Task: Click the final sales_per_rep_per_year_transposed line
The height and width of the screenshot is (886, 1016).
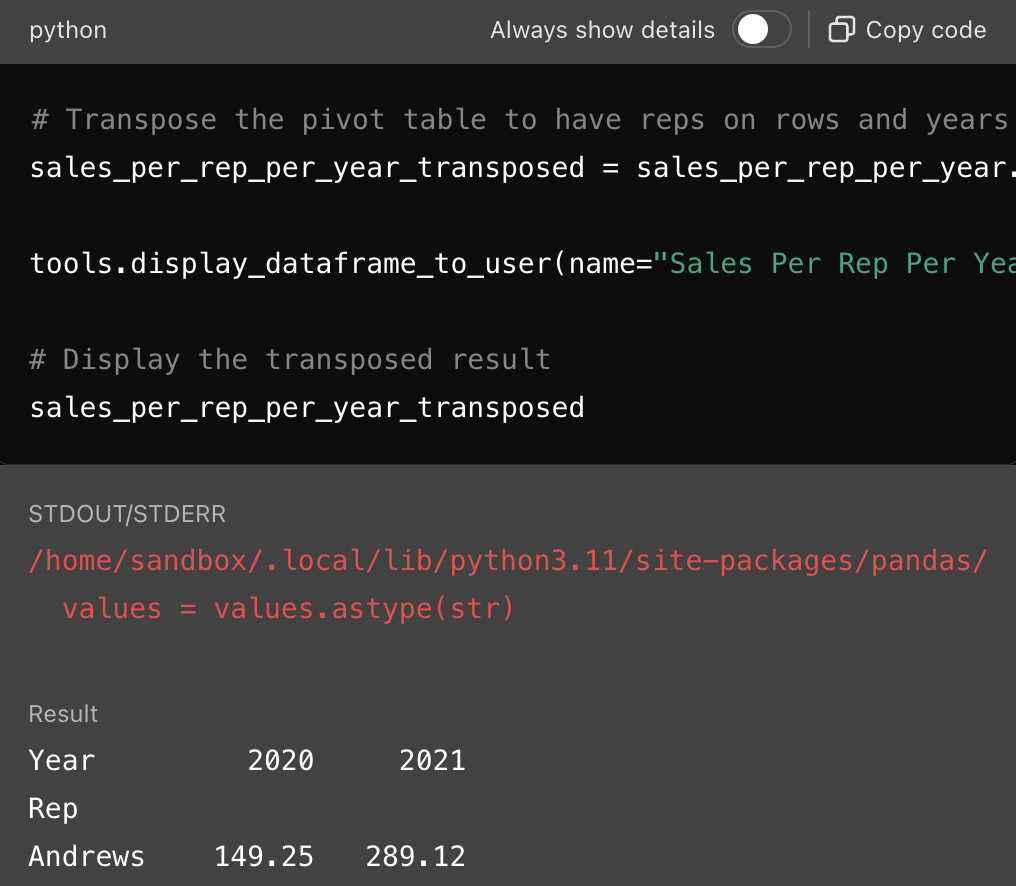Action: click(306, 407)
